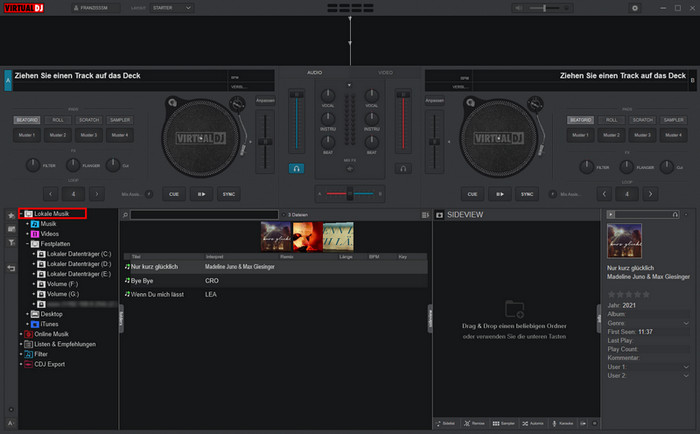Image resolution: width=700 pixels, height=434 pixels.
Task: Switch to the AUDIO mixer tab
Action: tap(314, 72)
